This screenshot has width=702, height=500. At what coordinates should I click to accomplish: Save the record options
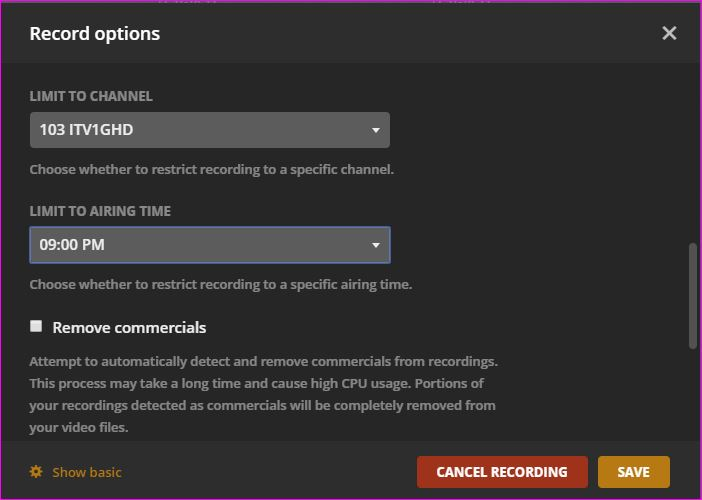point(633,472)
